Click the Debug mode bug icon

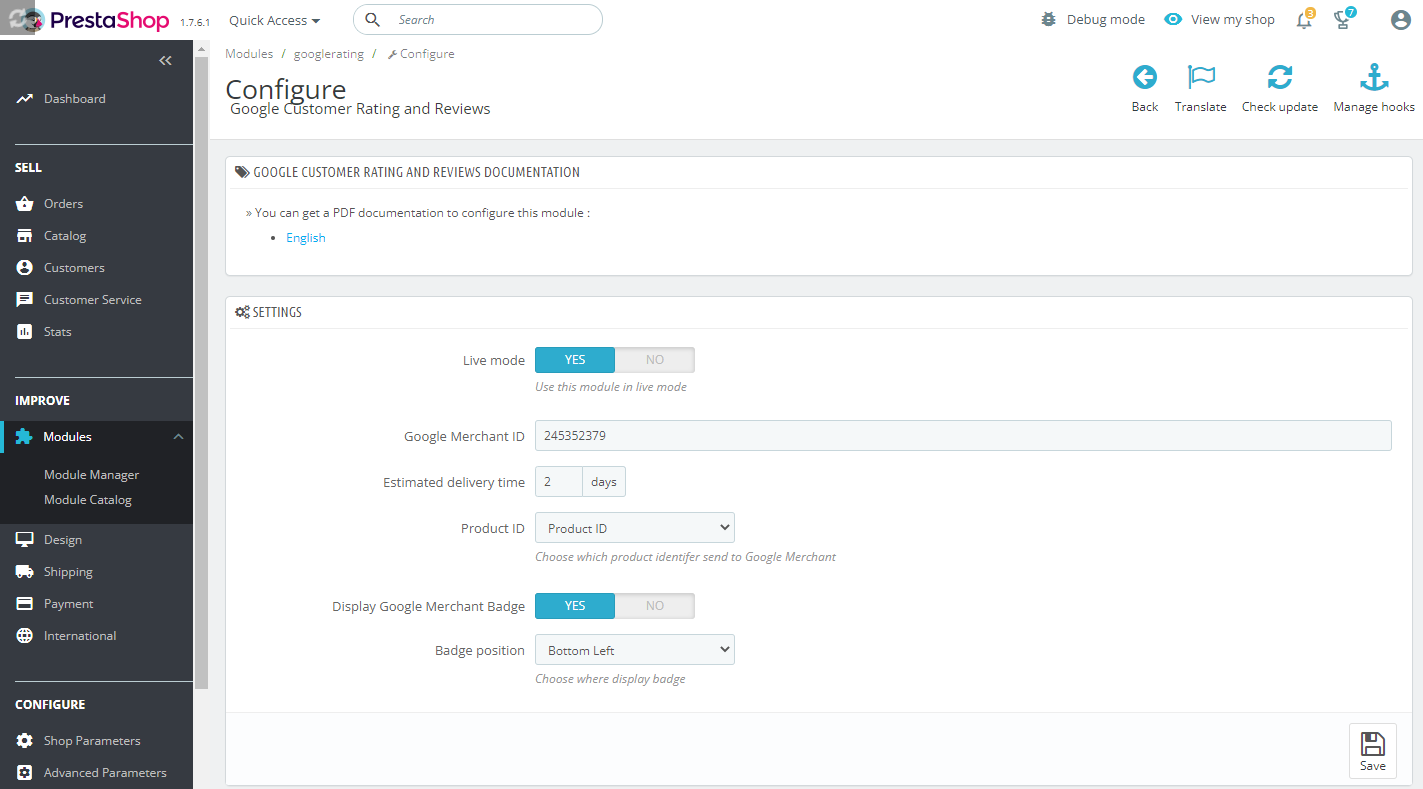pyautogui.click(x=1048, y=19)
